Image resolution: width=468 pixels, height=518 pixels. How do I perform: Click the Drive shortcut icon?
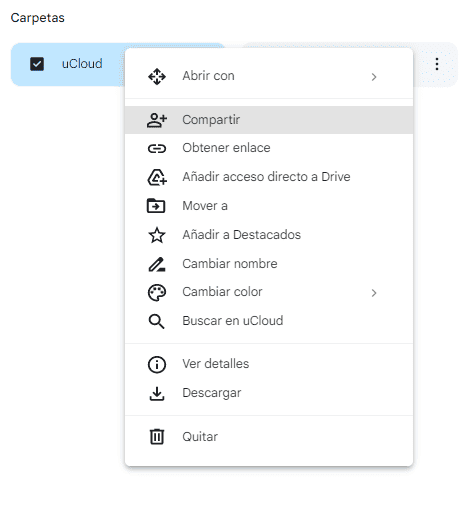pos(157,177)
